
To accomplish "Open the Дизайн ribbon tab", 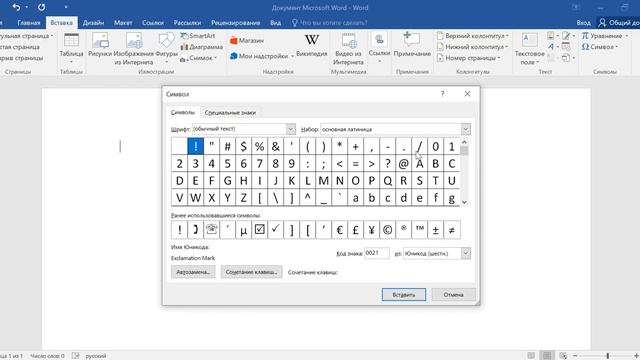I will [x=93, y=23].
